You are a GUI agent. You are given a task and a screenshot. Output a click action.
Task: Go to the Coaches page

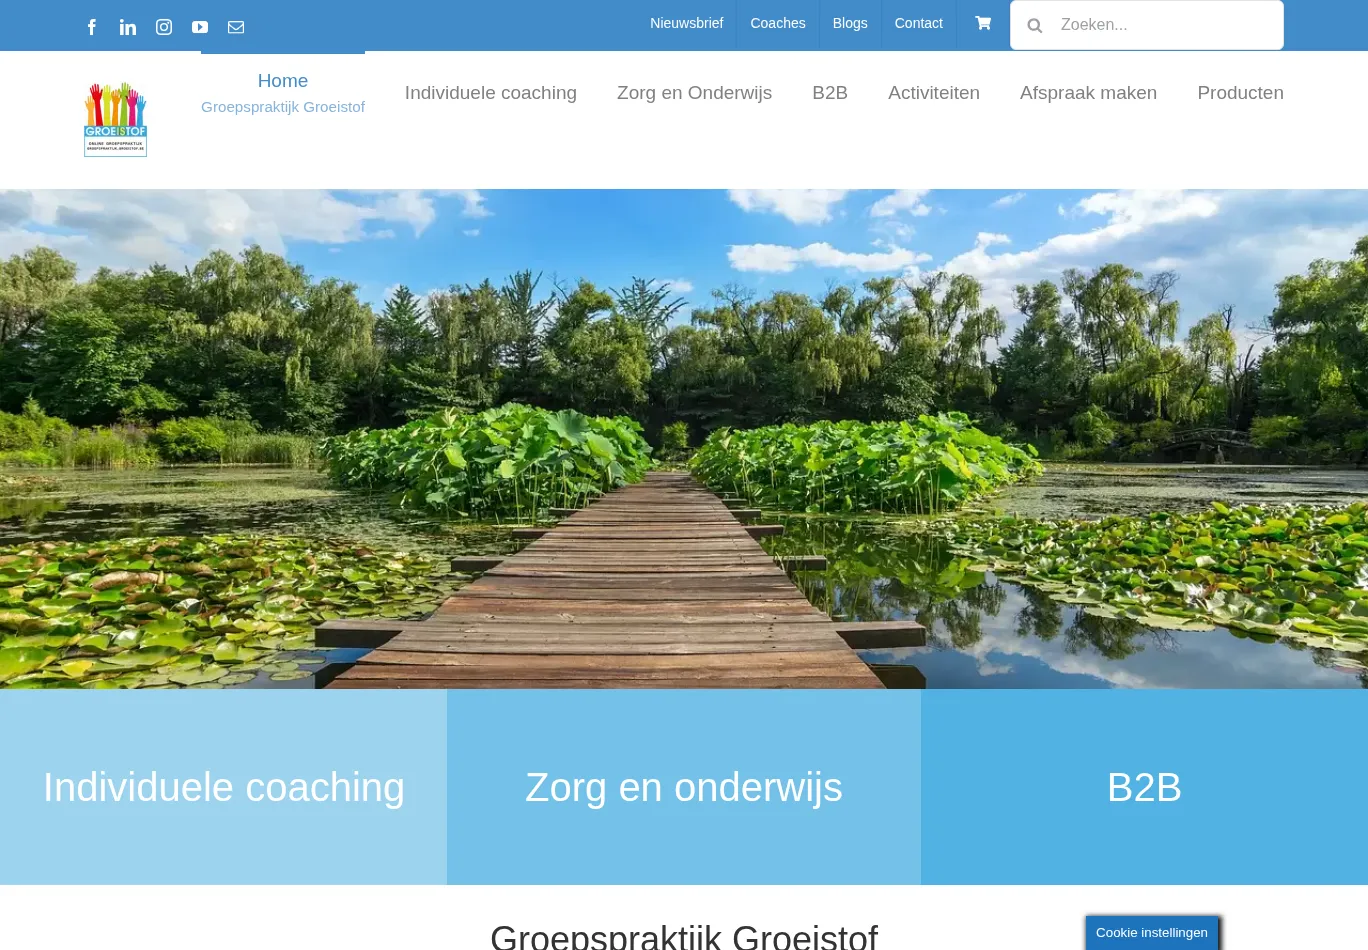(x=777, y=23)
